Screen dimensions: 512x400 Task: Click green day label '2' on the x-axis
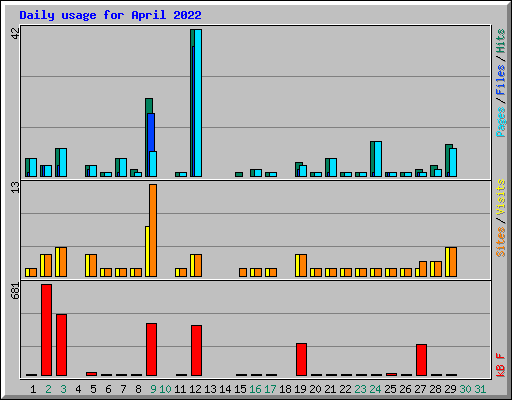(x=48, y=389)
